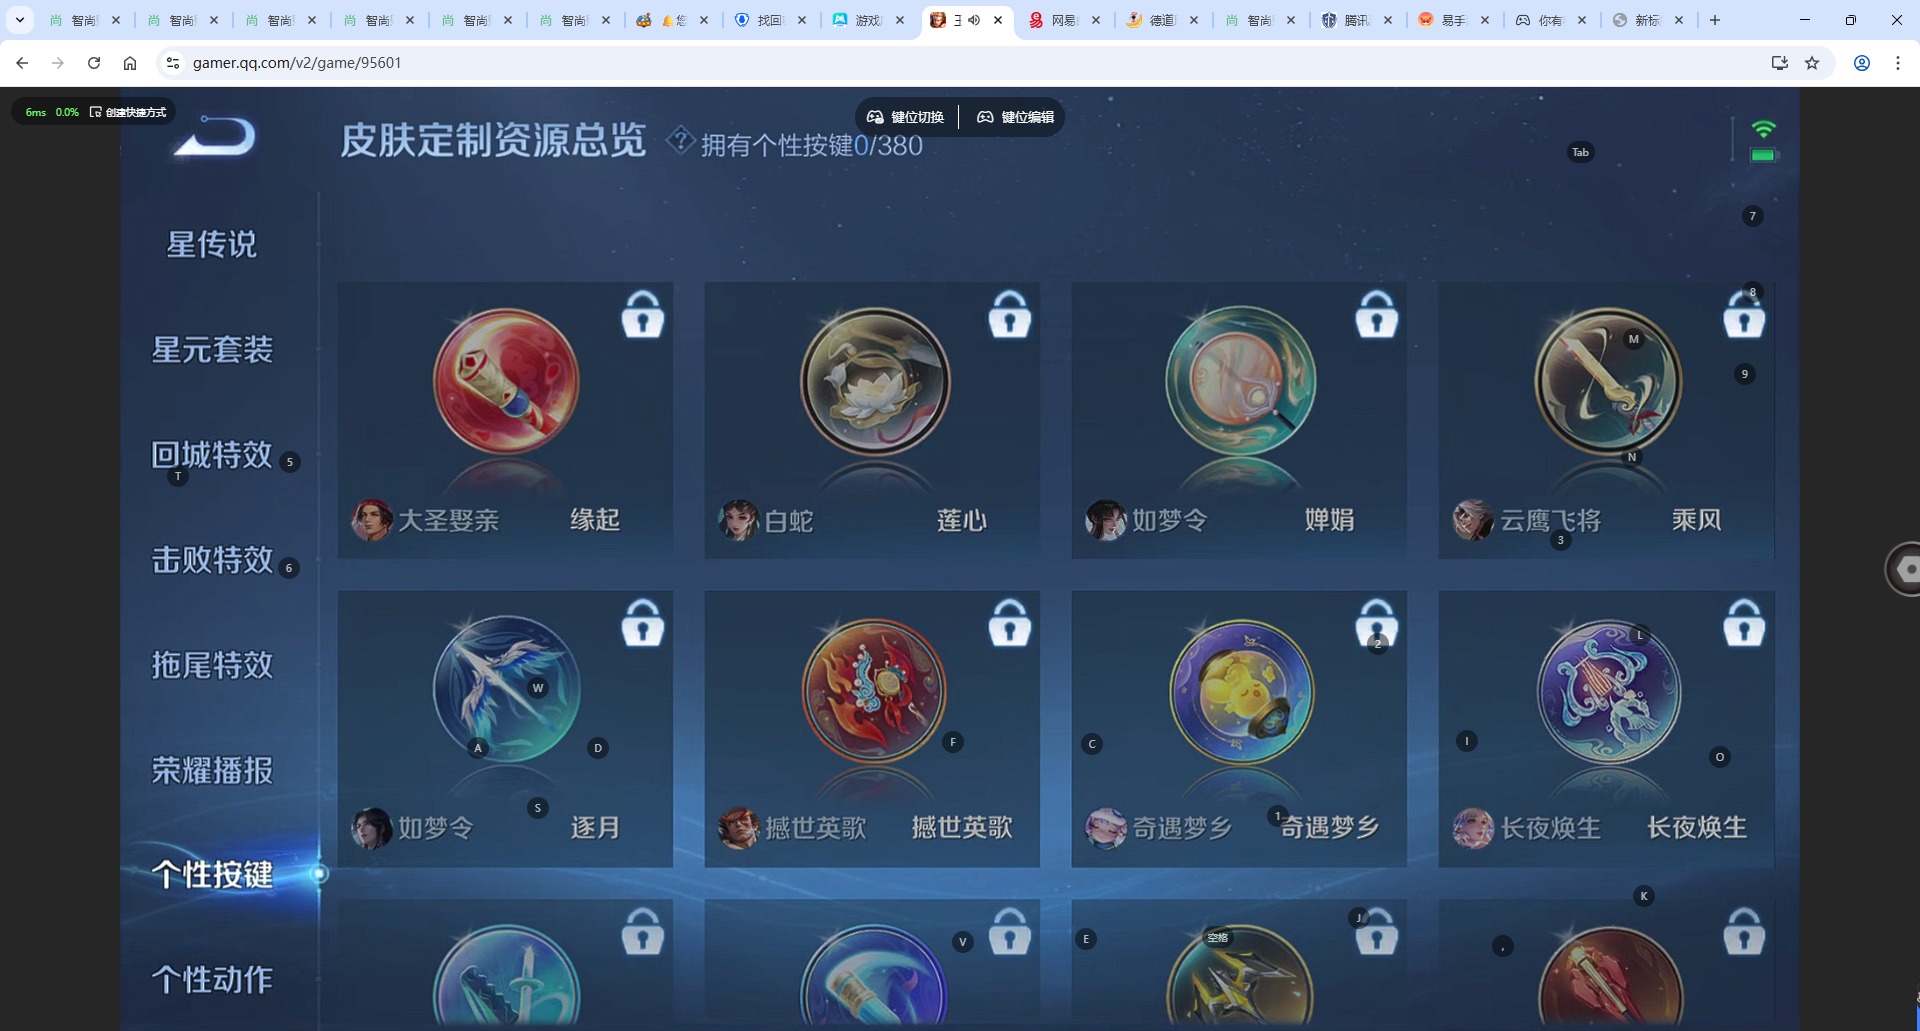Bookmark the page with the star icon
Image resolution: width=1920 pixels, height=1031 pixels.
coord(1812,62)
